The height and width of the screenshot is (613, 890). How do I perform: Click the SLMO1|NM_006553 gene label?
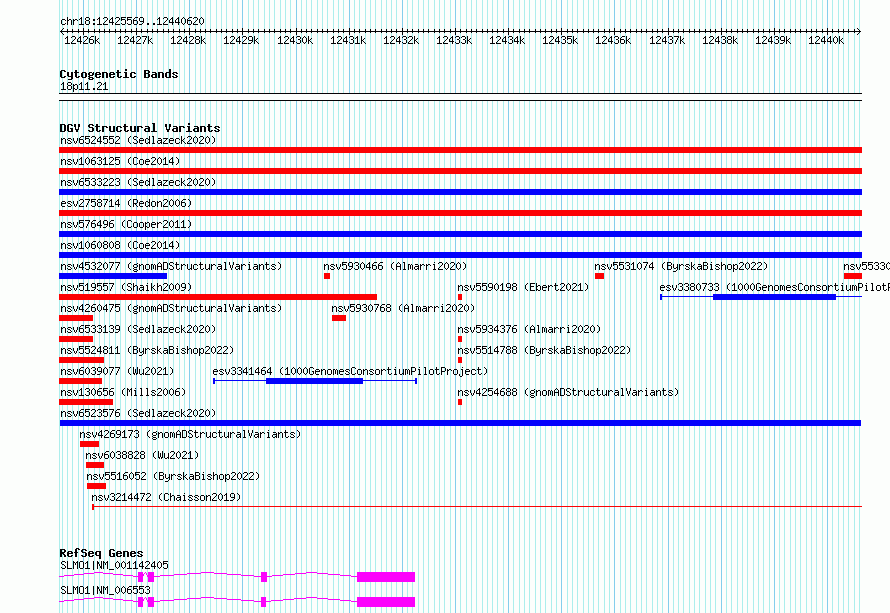click(x=105, y=590)
